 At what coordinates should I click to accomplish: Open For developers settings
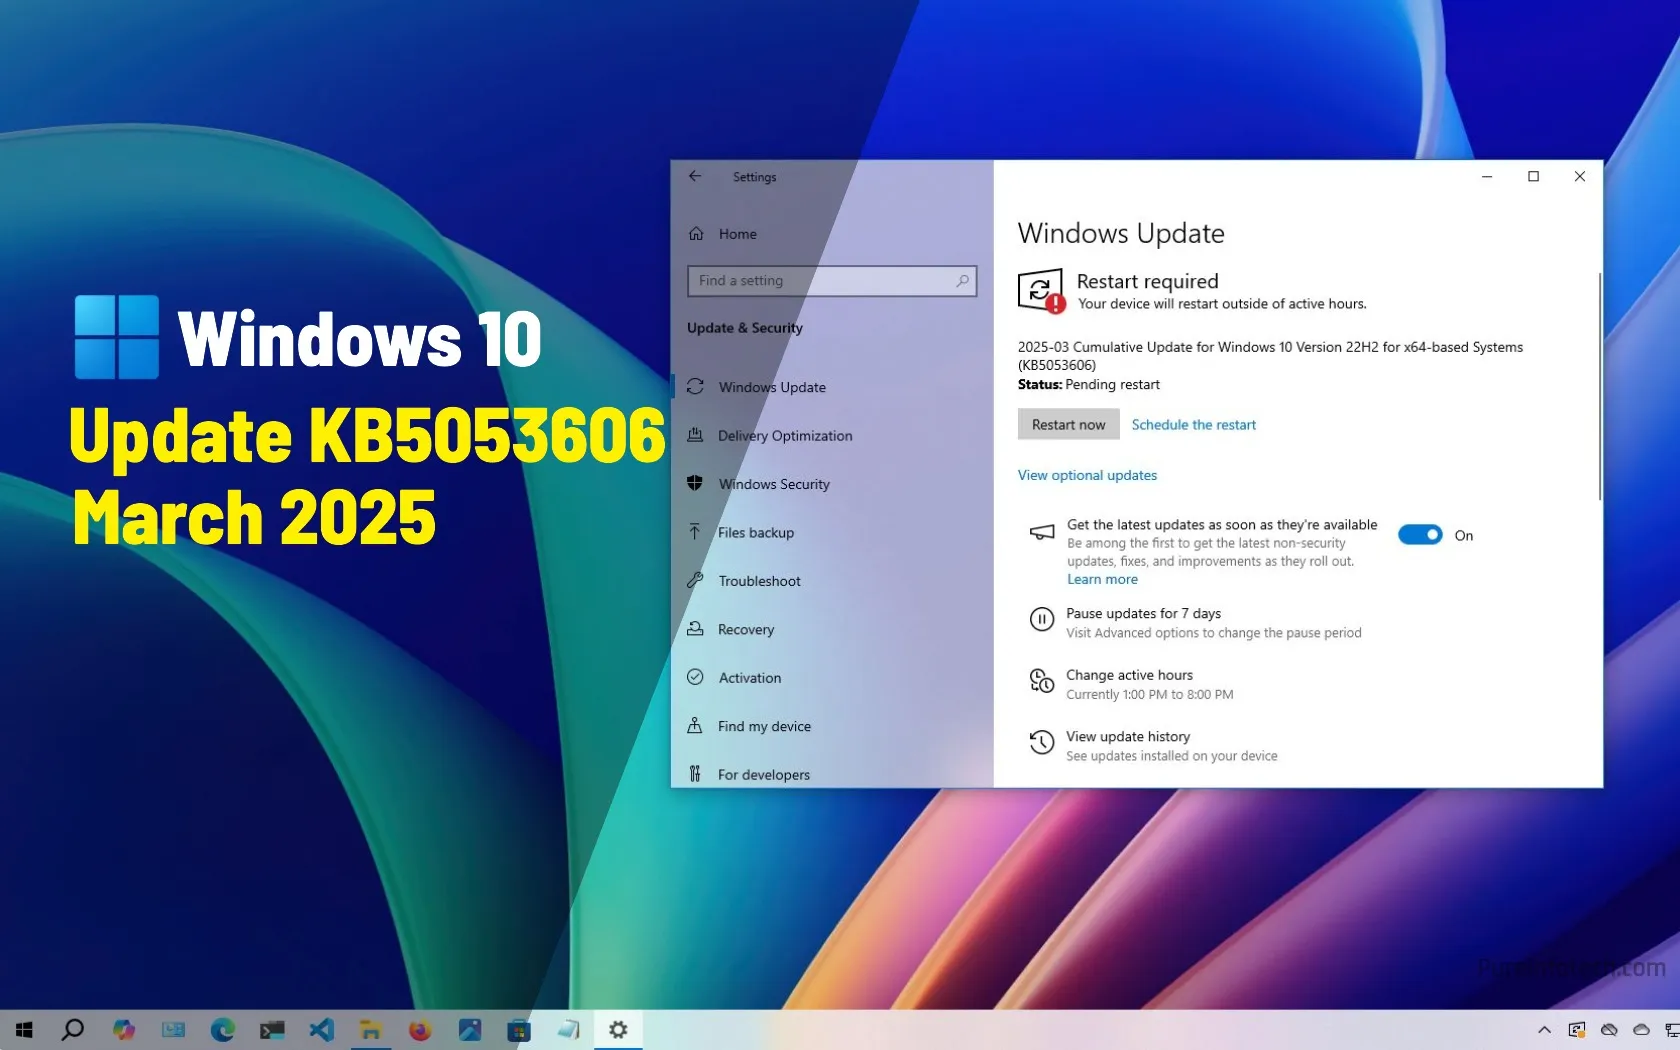(763, 775)
